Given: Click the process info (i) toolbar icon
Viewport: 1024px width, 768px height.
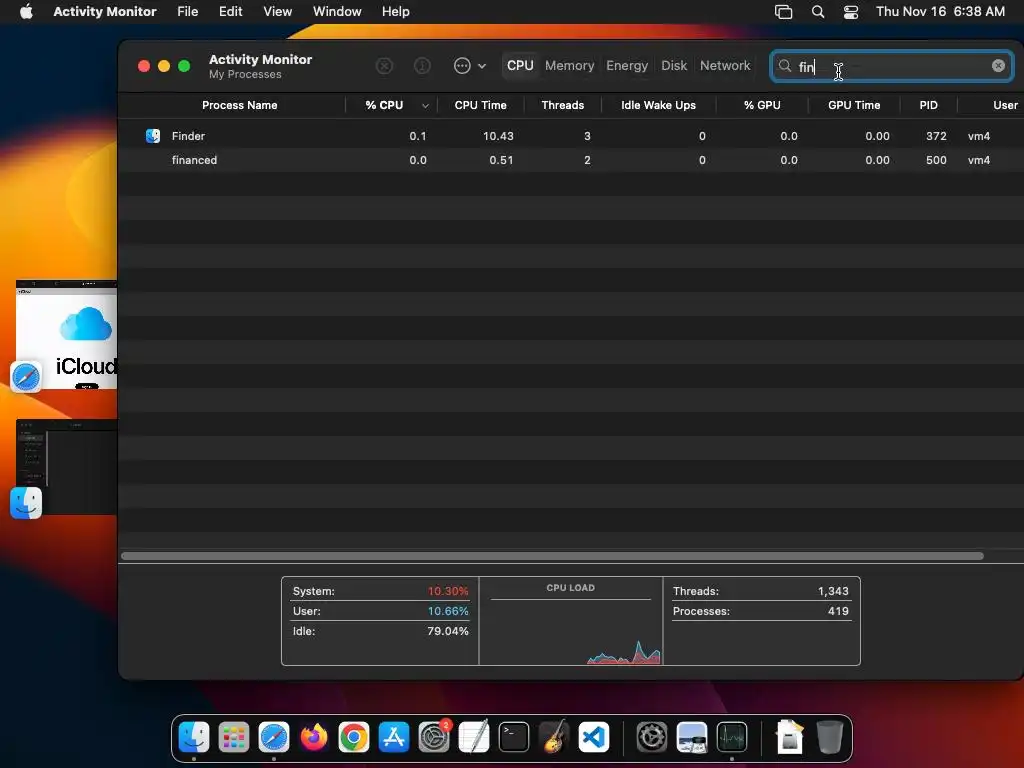Looking at the screenshot, I should (x=423, y=66).
